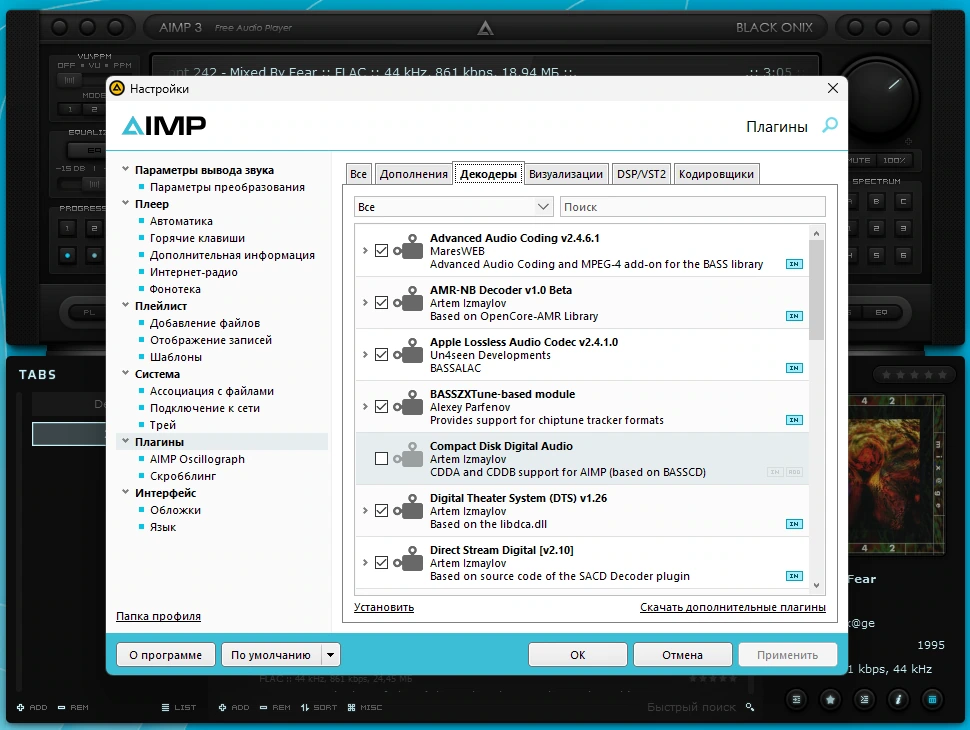The width and height of the screenshot is (970, 730).
Task: Open the Кодировщики tab
Action: pyautogui.click(x=716, y=174)
